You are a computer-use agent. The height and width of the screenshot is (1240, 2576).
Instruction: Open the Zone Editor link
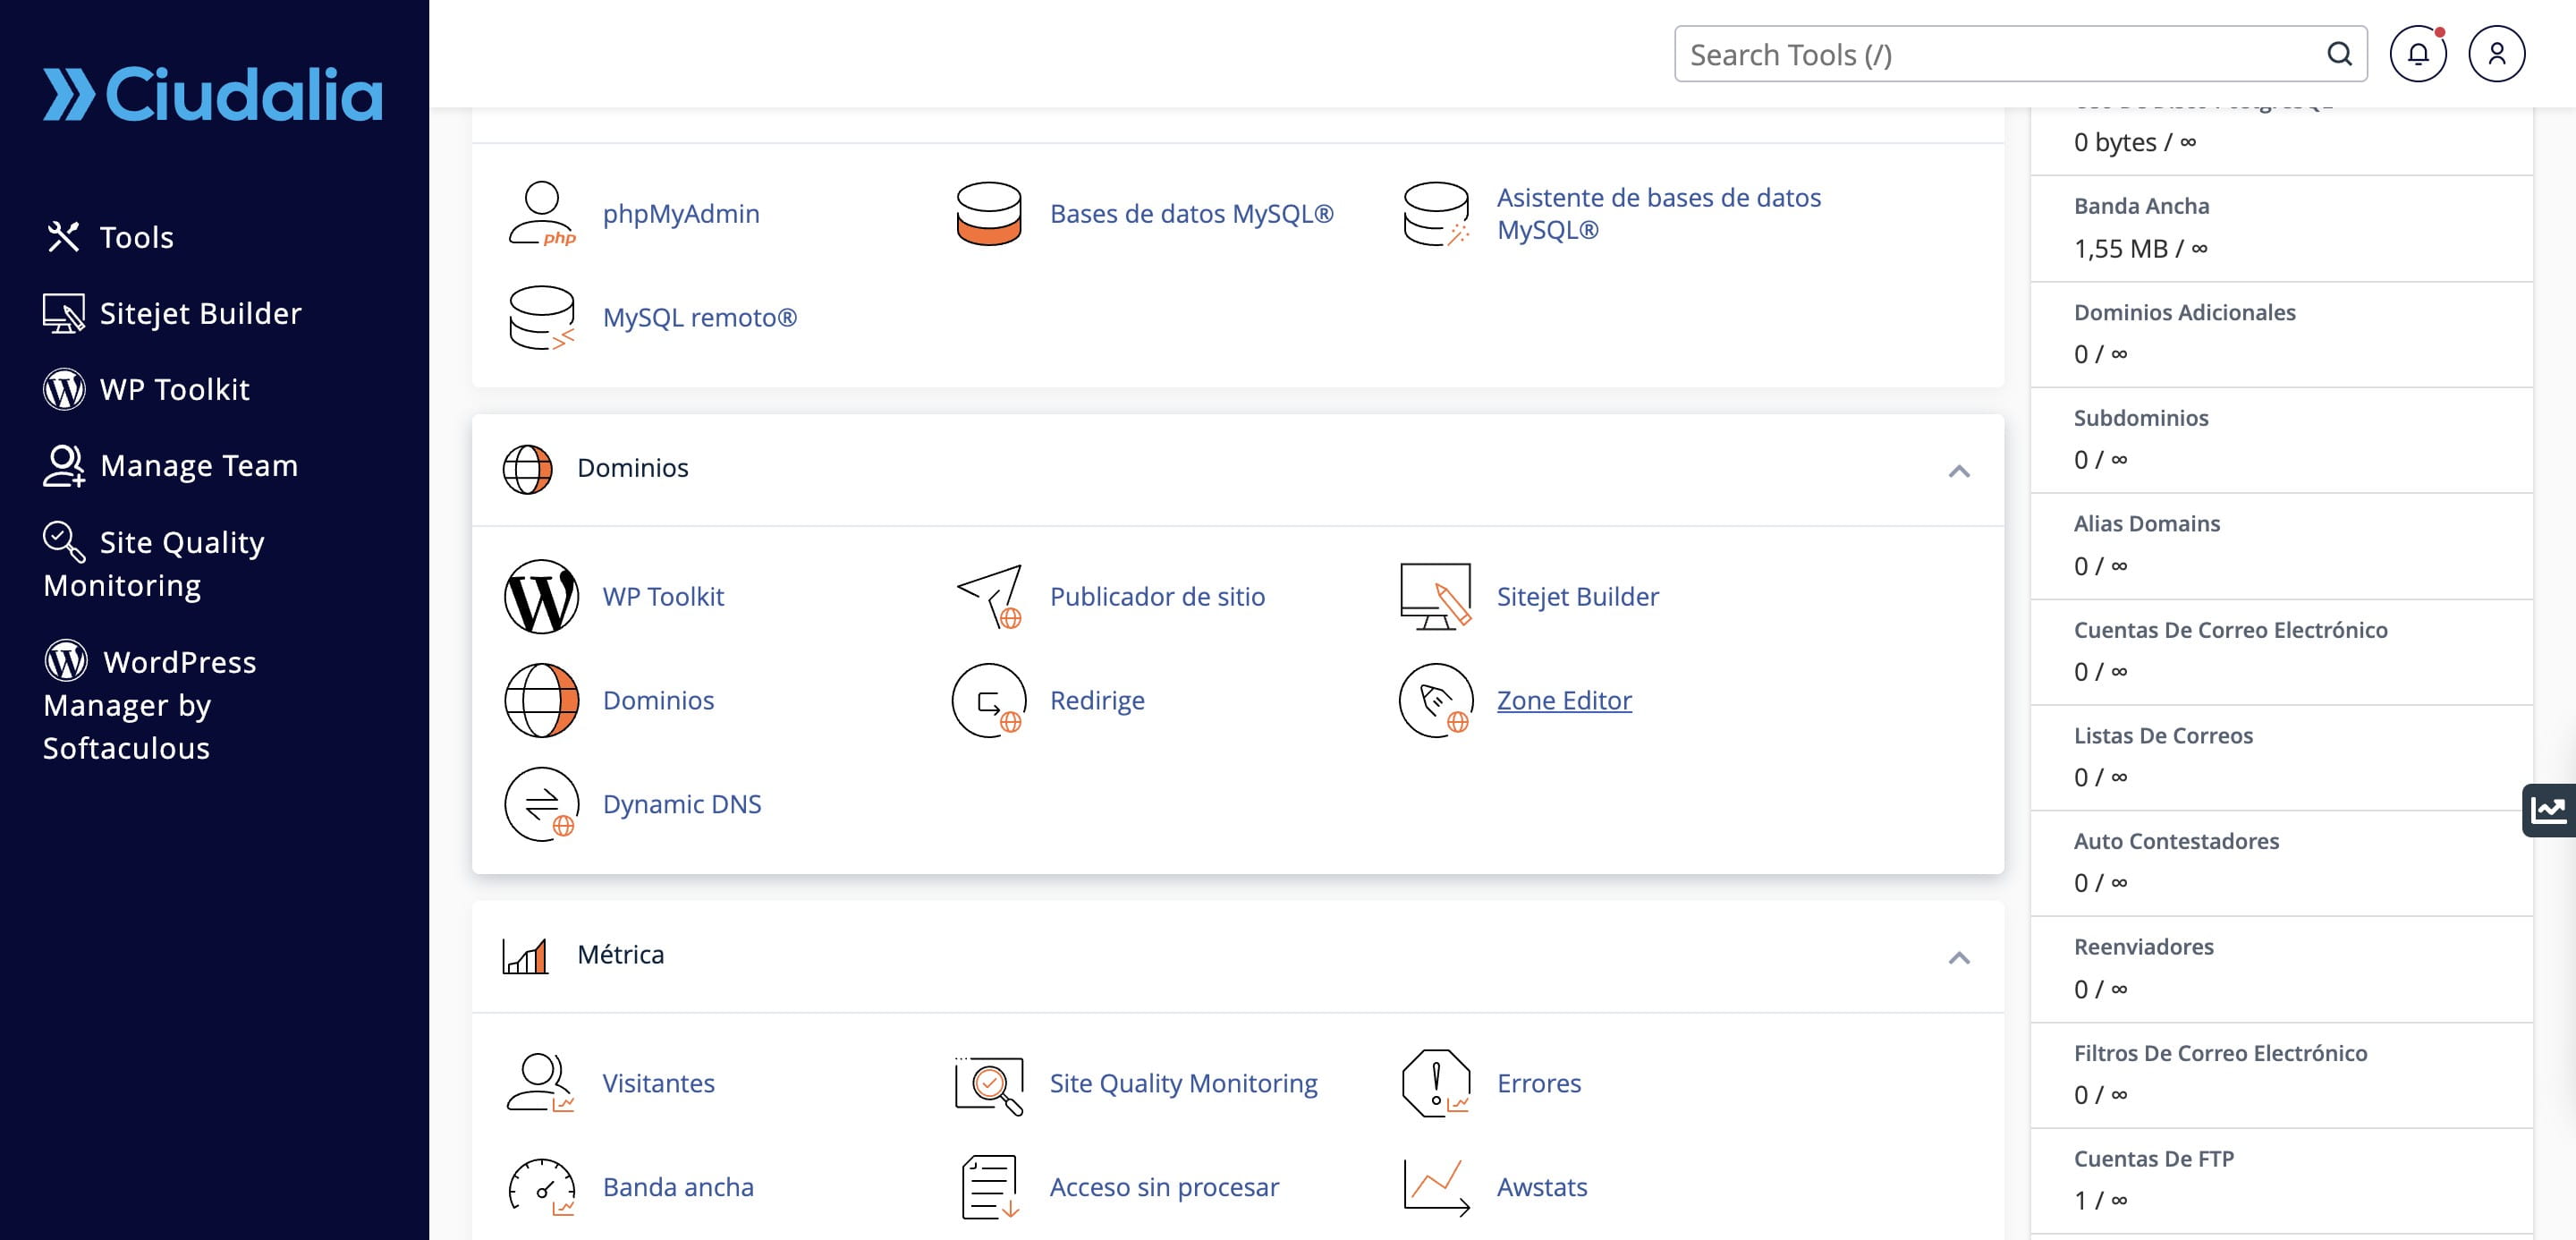[x=1563, y=700]
